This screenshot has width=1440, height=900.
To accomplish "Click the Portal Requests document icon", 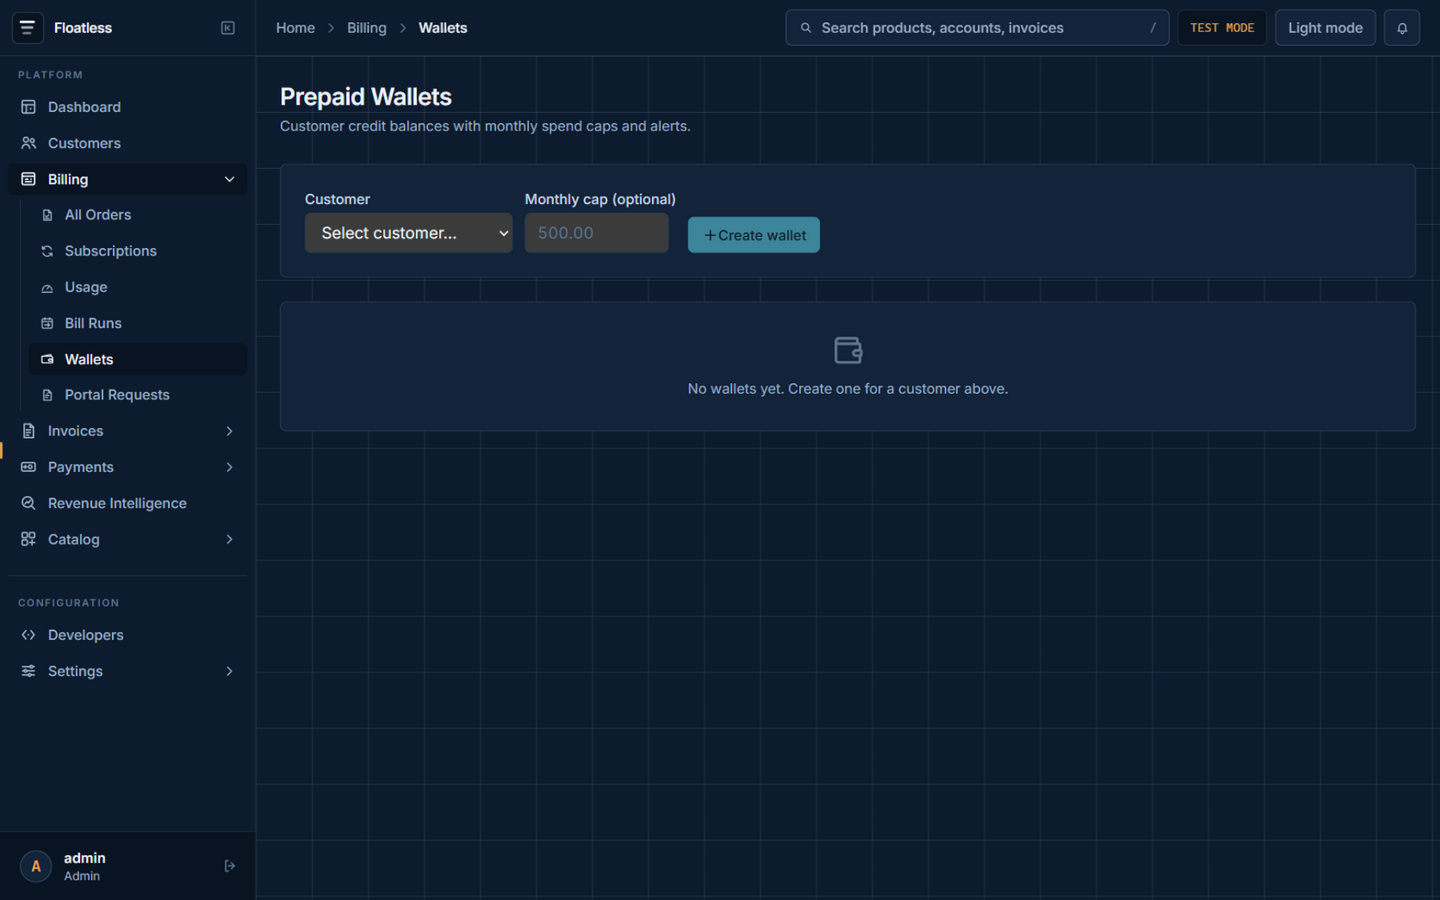I will click(47, 395).
